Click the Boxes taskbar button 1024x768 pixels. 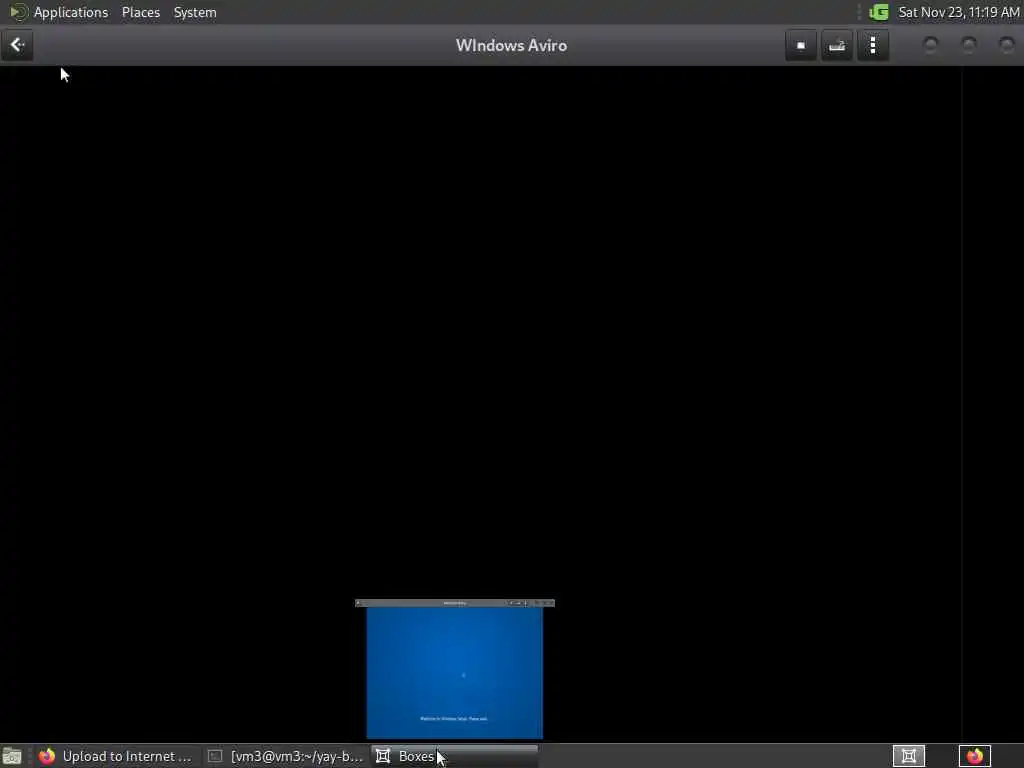(455, 756)
